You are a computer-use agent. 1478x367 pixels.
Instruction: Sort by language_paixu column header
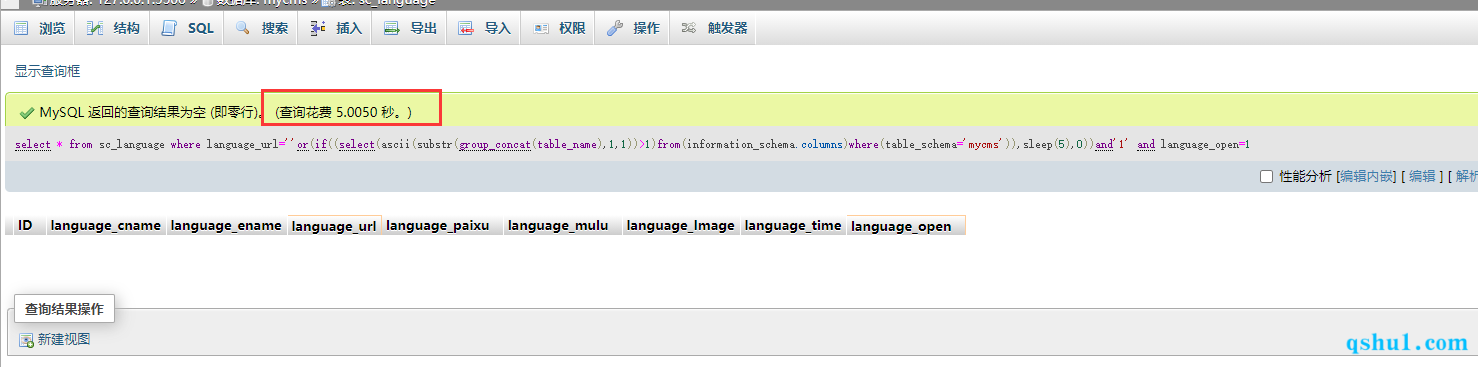437,225
